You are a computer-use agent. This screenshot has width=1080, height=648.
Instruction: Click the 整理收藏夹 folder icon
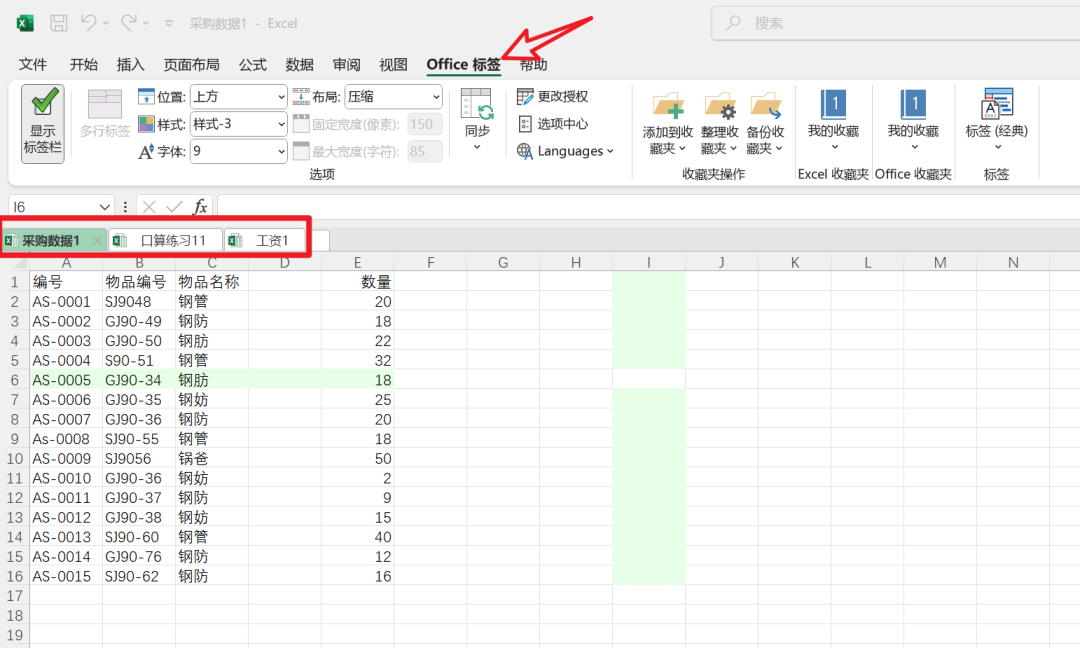point(720,105)
